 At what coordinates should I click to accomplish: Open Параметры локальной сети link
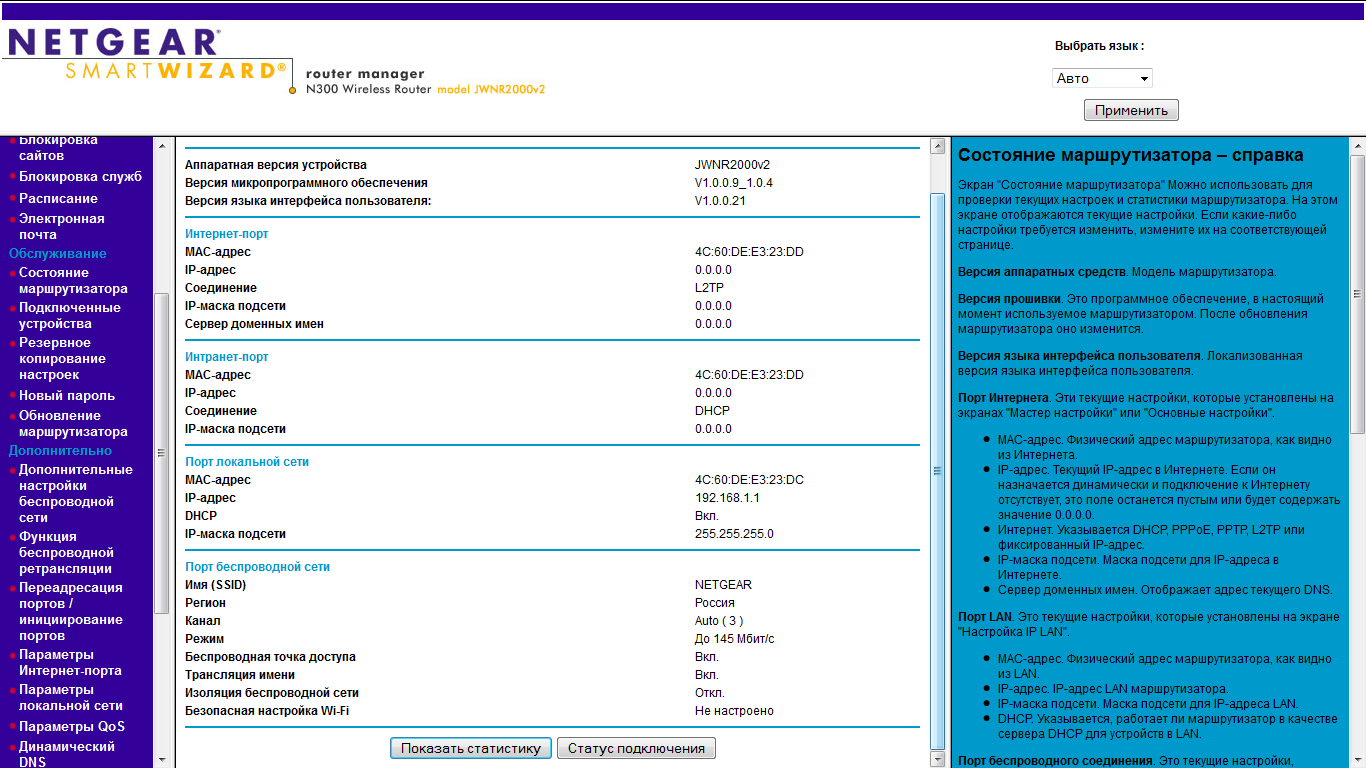(x=70, y=697)
